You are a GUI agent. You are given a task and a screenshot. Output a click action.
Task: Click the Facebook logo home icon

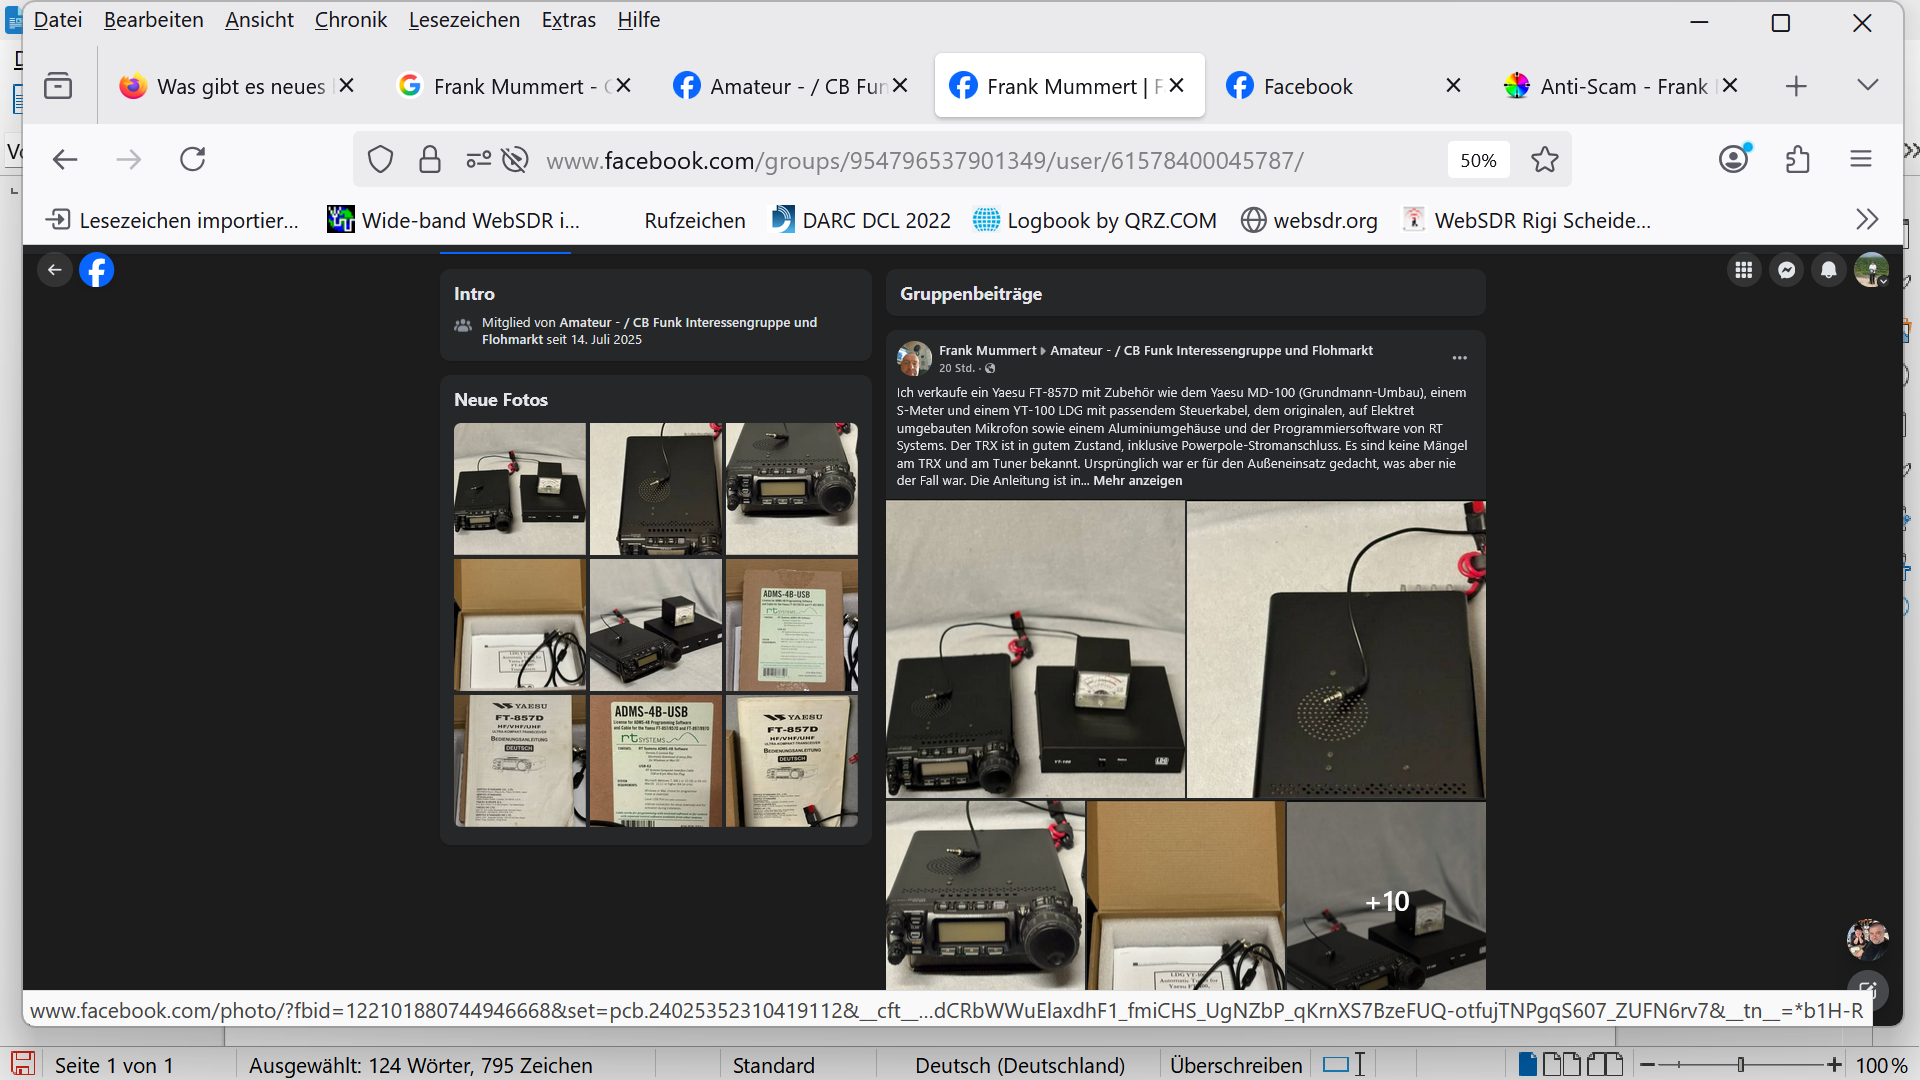point(97,270)
